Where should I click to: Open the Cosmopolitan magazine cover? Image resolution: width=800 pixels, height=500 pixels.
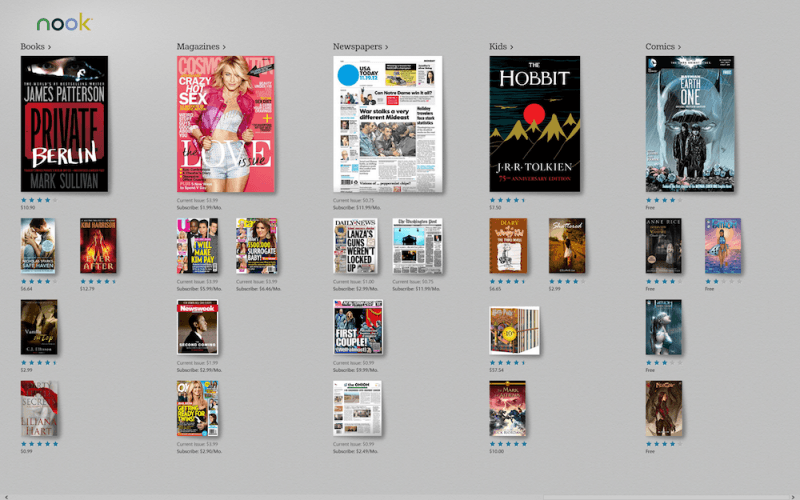[x=226, y=124]
